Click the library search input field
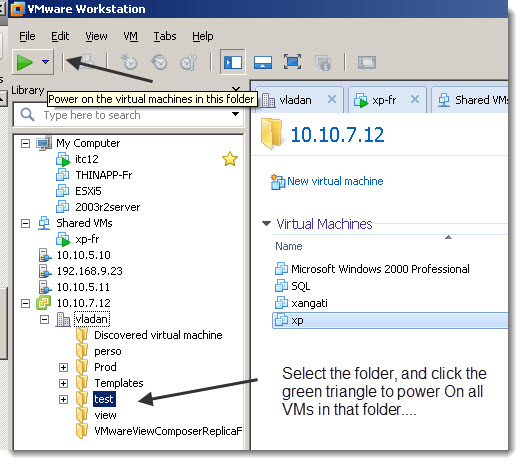The width and height of the screenshot is (523, 465). (128, 115)
